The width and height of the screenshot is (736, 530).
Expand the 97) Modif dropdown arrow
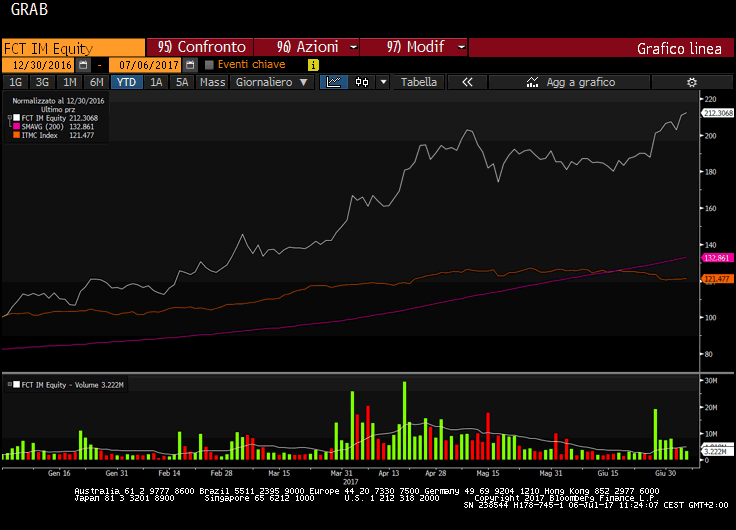[x=460, y=47]
